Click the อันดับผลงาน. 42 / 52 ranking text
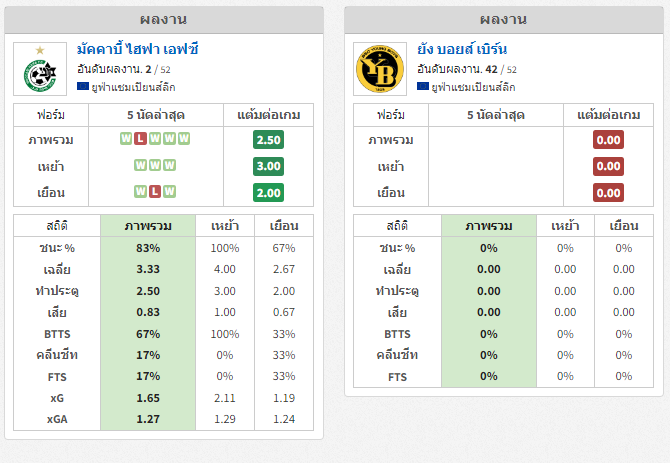The height and width of the screenshot is (463, 670). pos(467,69)
